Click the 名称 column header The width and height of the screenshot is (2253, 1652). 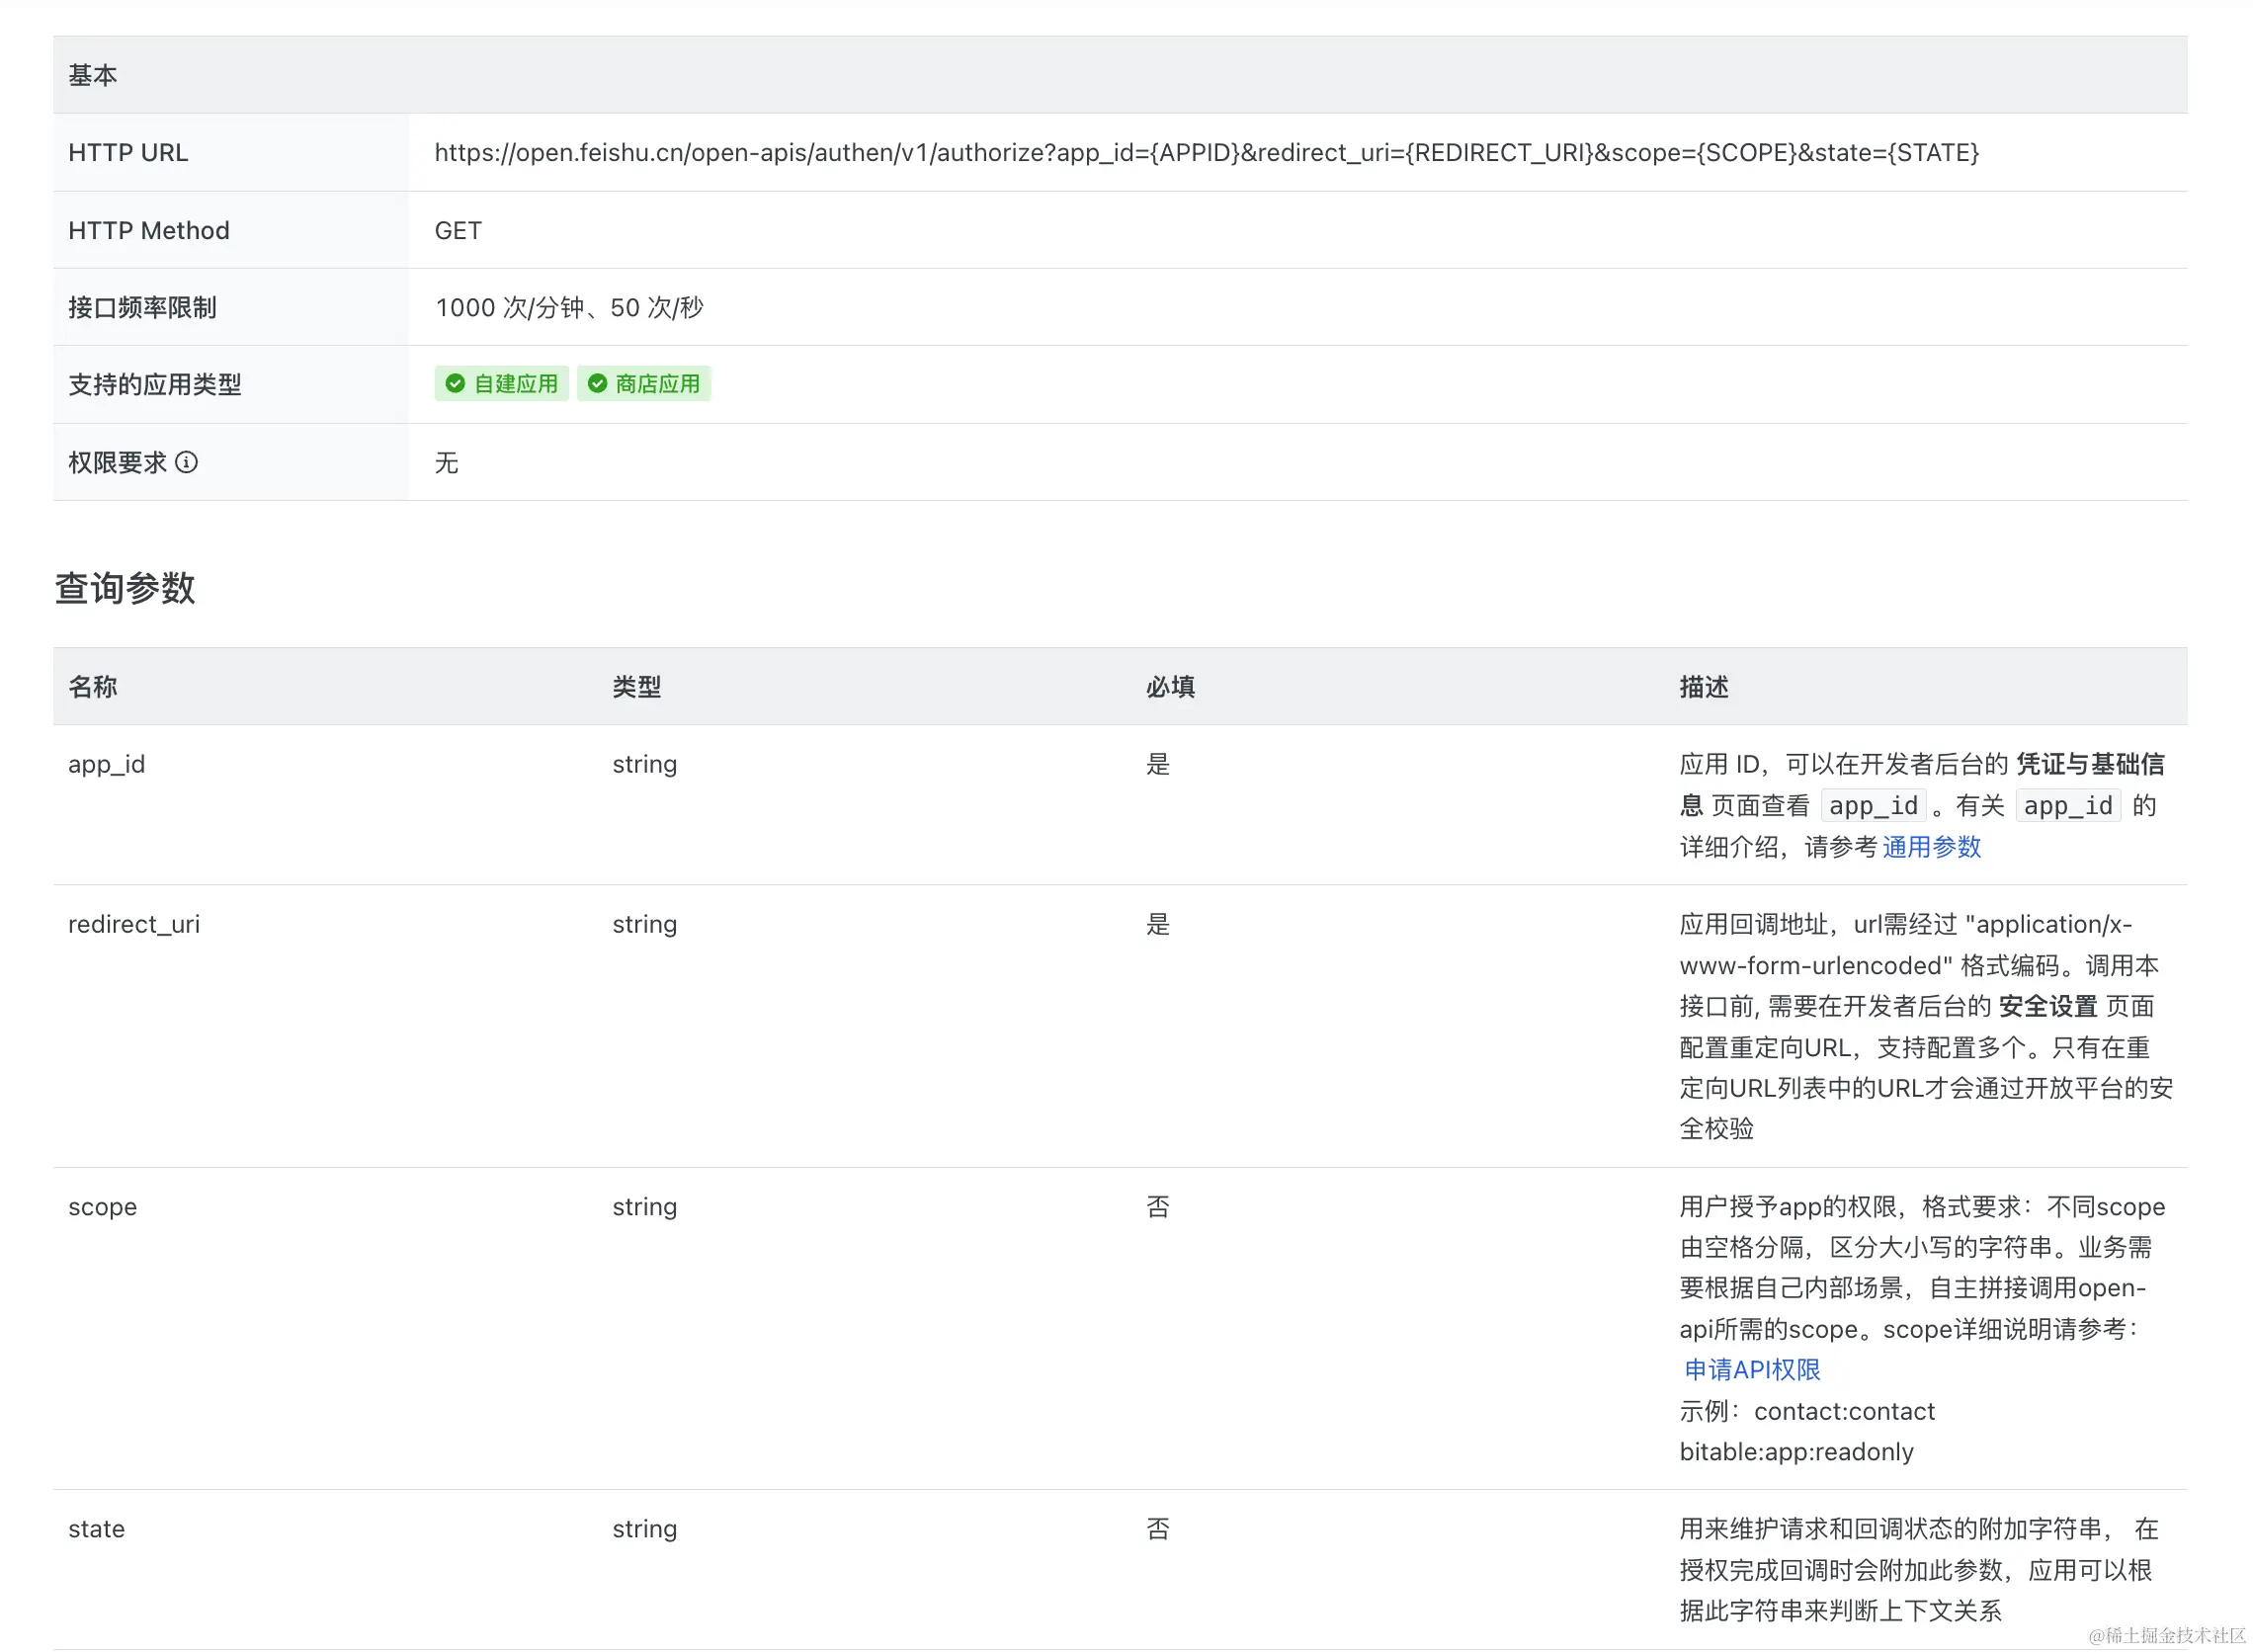pos(92,687)
